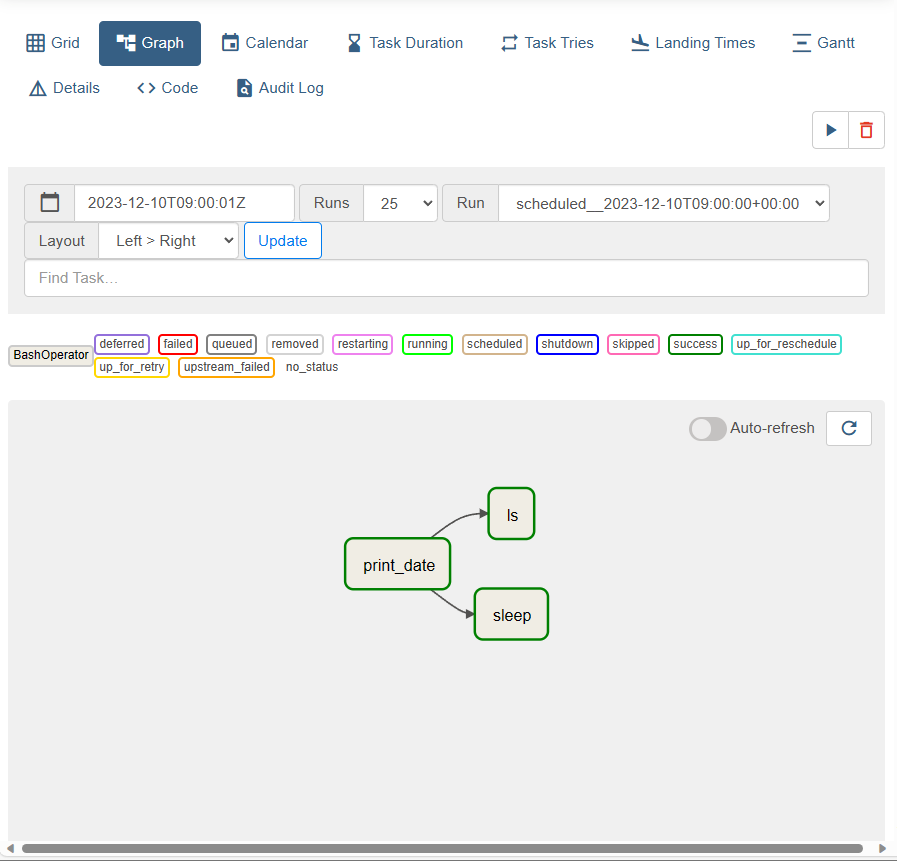Click the upstream_failed status legend

click(x=227, y=367)
